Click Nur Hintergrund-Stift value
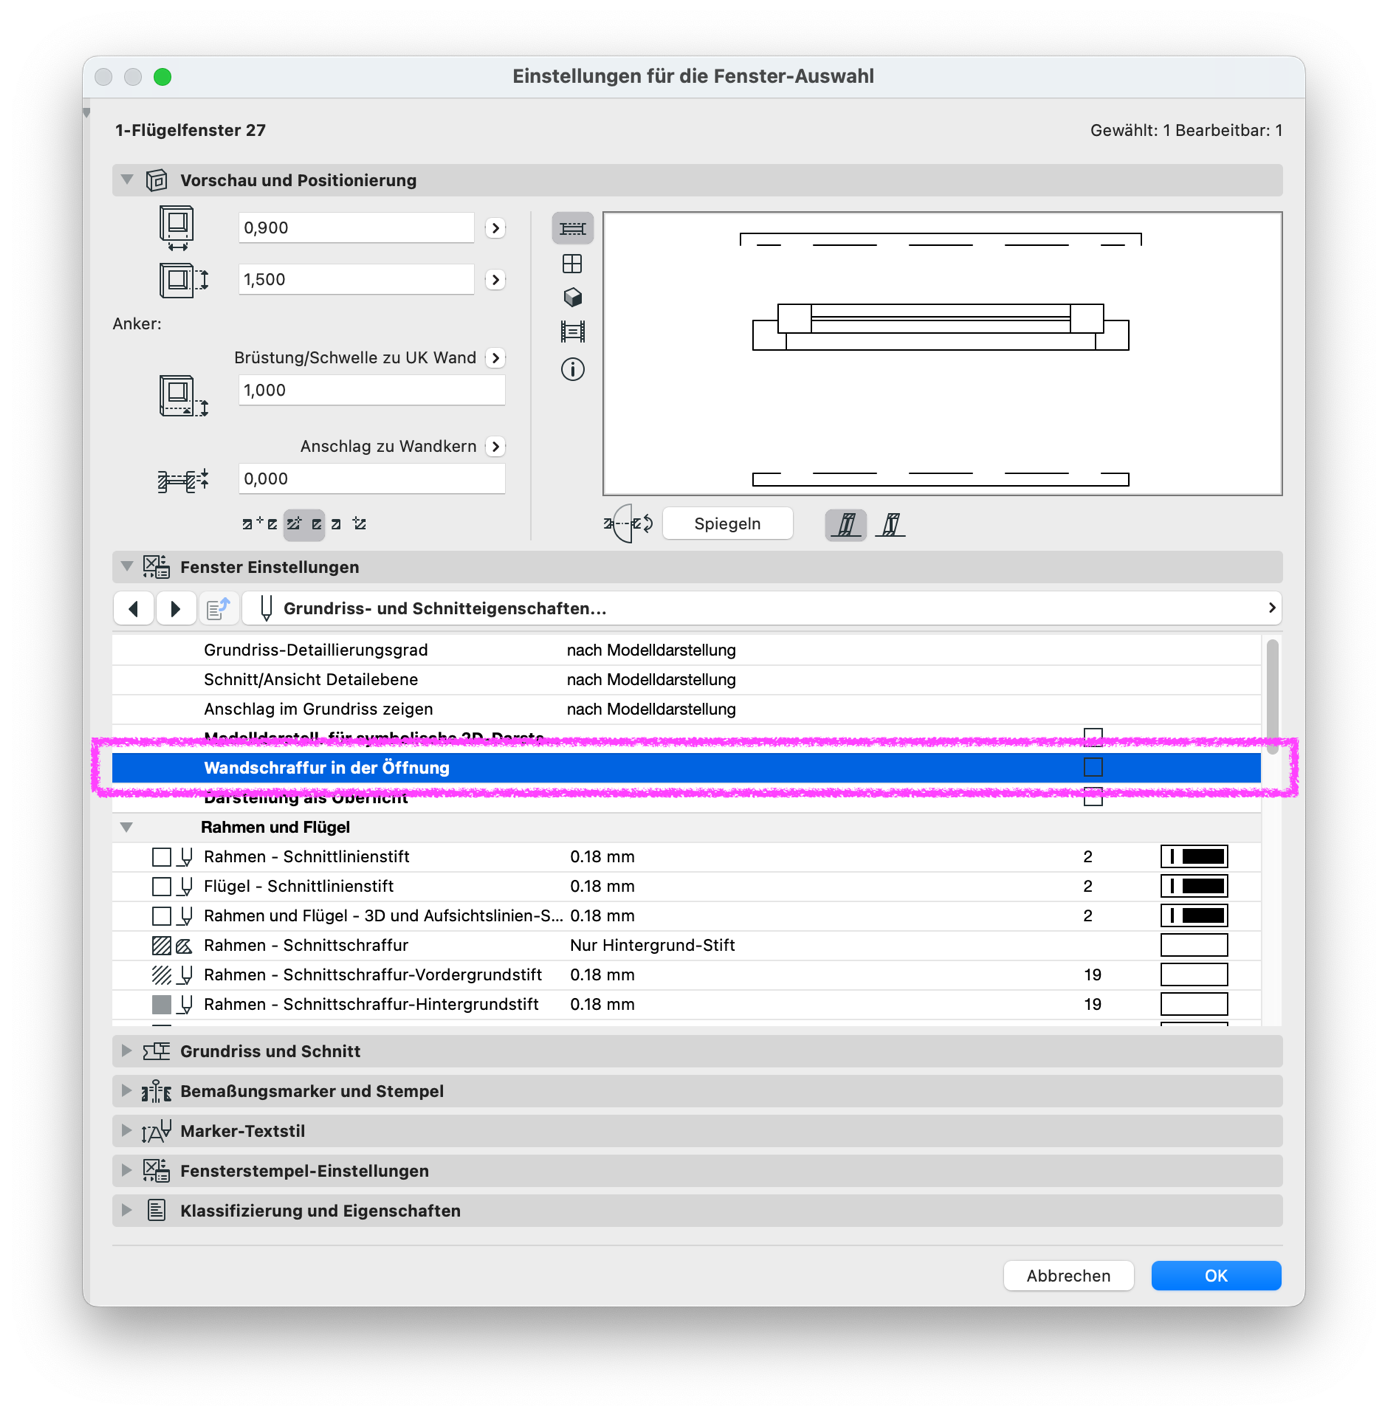Screen dimensions: 1388x1416 click(652, 946)
